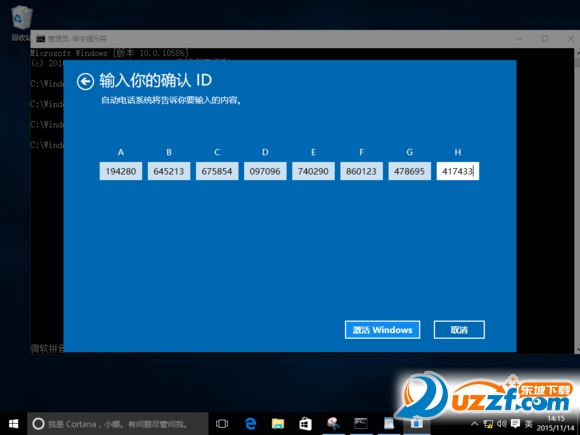Launch Microsoft Edge from the taskbar
The width and height of the screenshot is (580, 435).
(x=250, y=424)
